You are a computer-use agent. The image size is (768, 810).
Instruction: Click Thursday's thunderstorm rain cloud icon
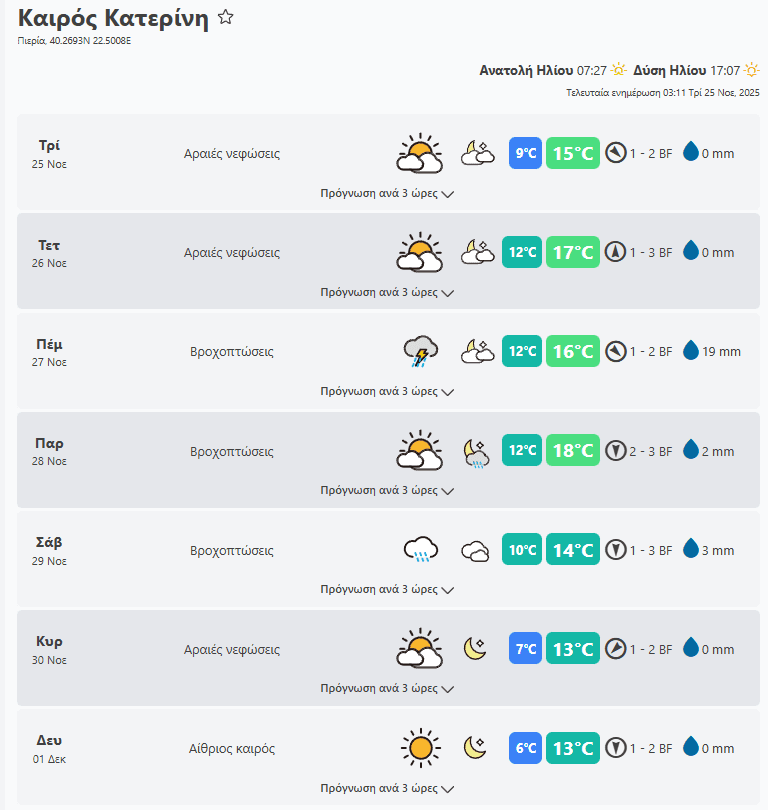[x=420, y=352]
